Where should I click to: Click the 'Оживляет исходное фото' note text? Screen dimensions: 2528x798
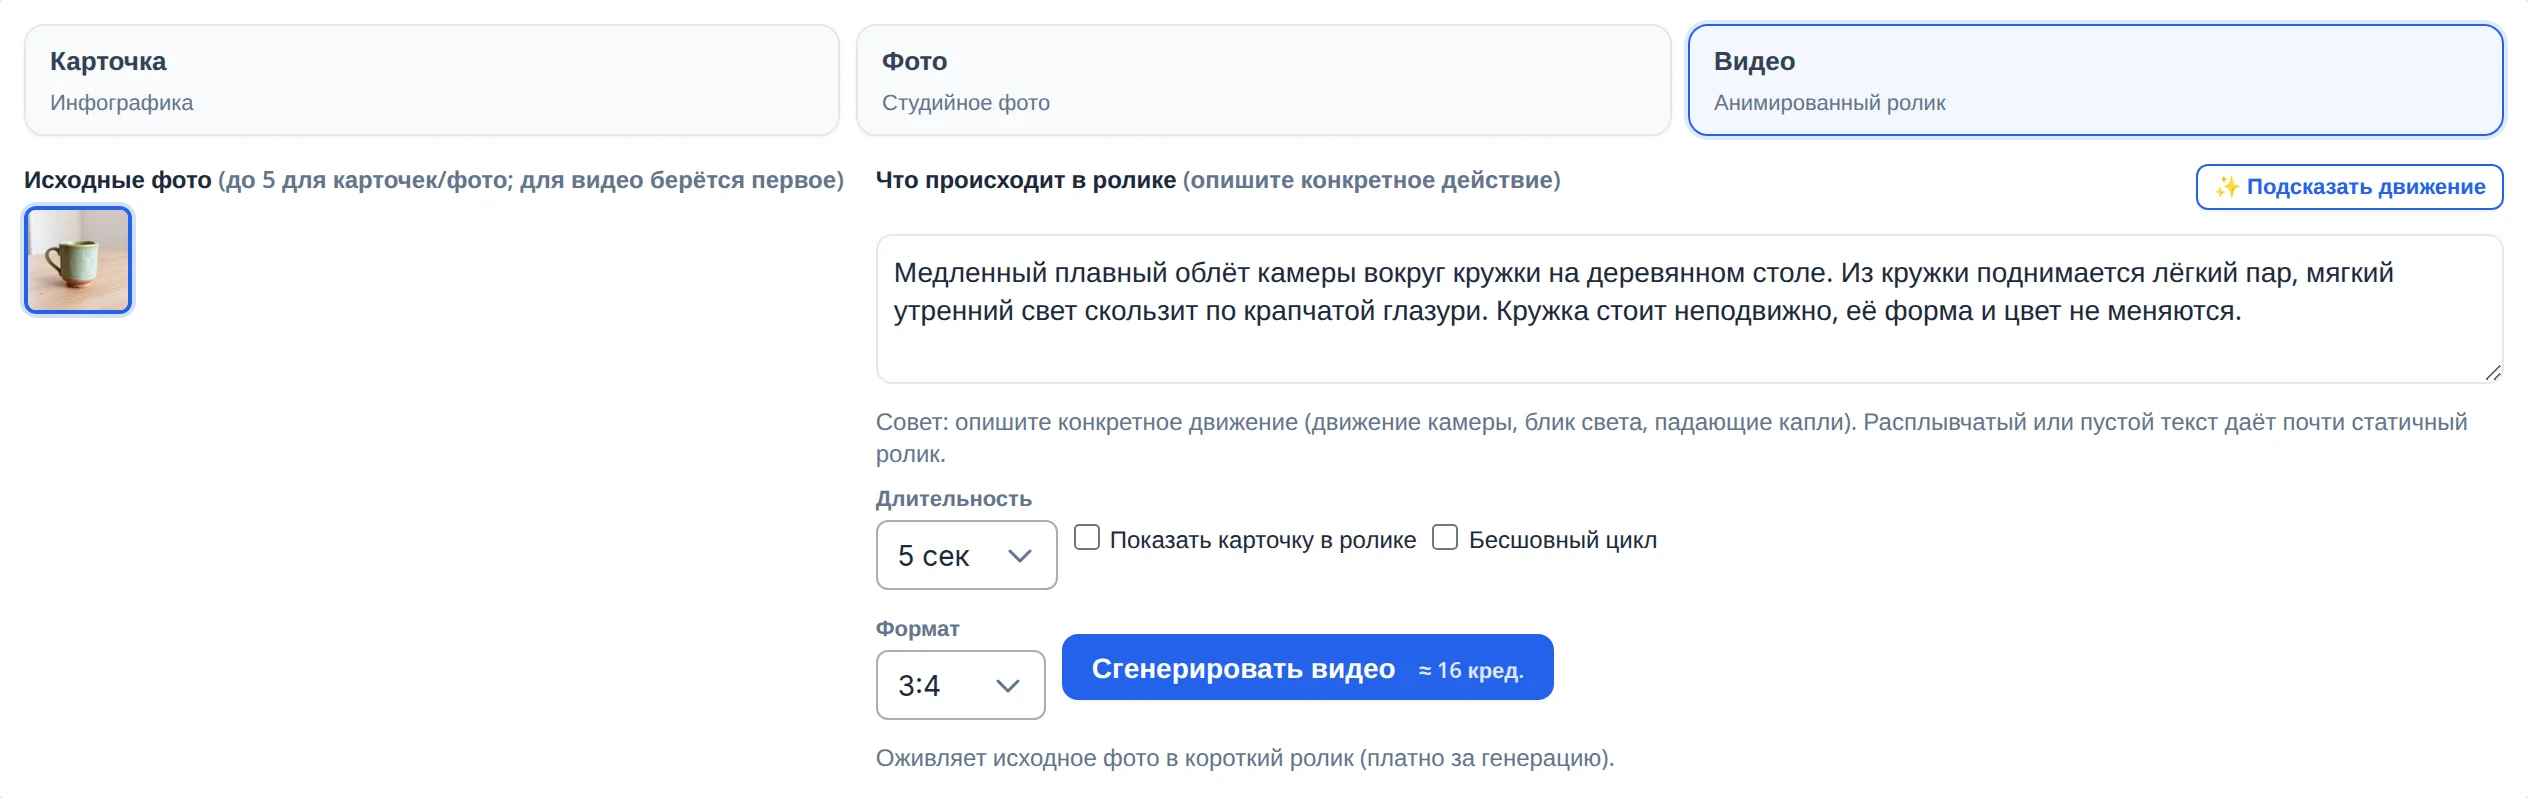tap(1245, 758)
